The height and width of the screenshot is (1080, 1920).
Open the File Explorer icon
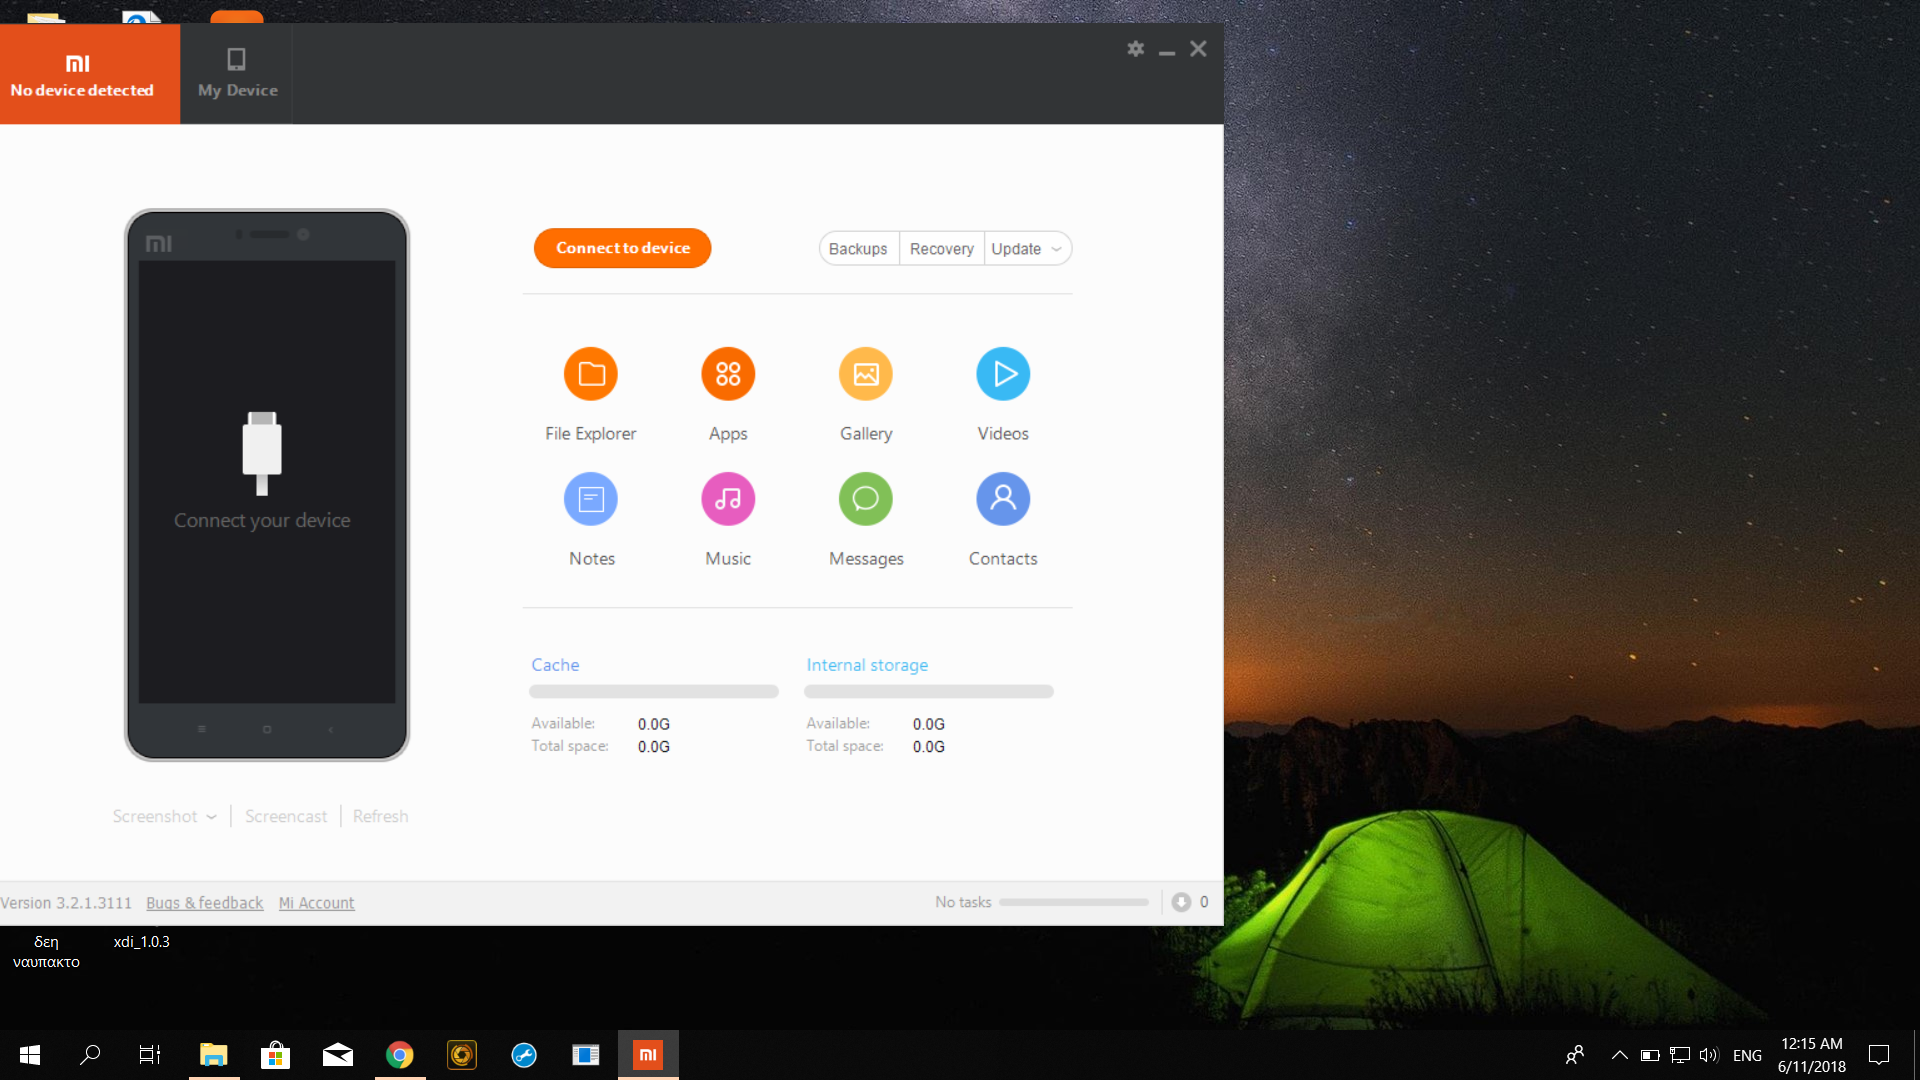pos(590,374)
